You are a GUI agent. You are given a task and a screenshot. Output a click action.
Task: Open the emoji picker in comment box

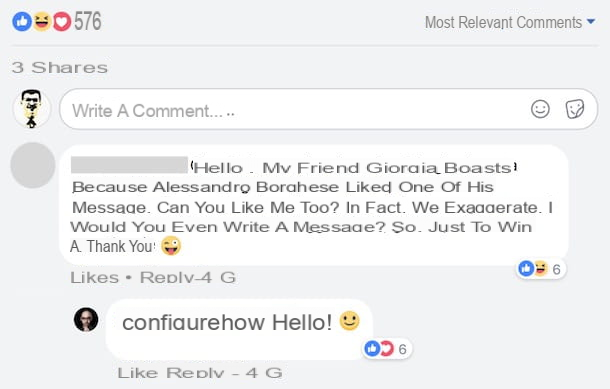point(540,109)
